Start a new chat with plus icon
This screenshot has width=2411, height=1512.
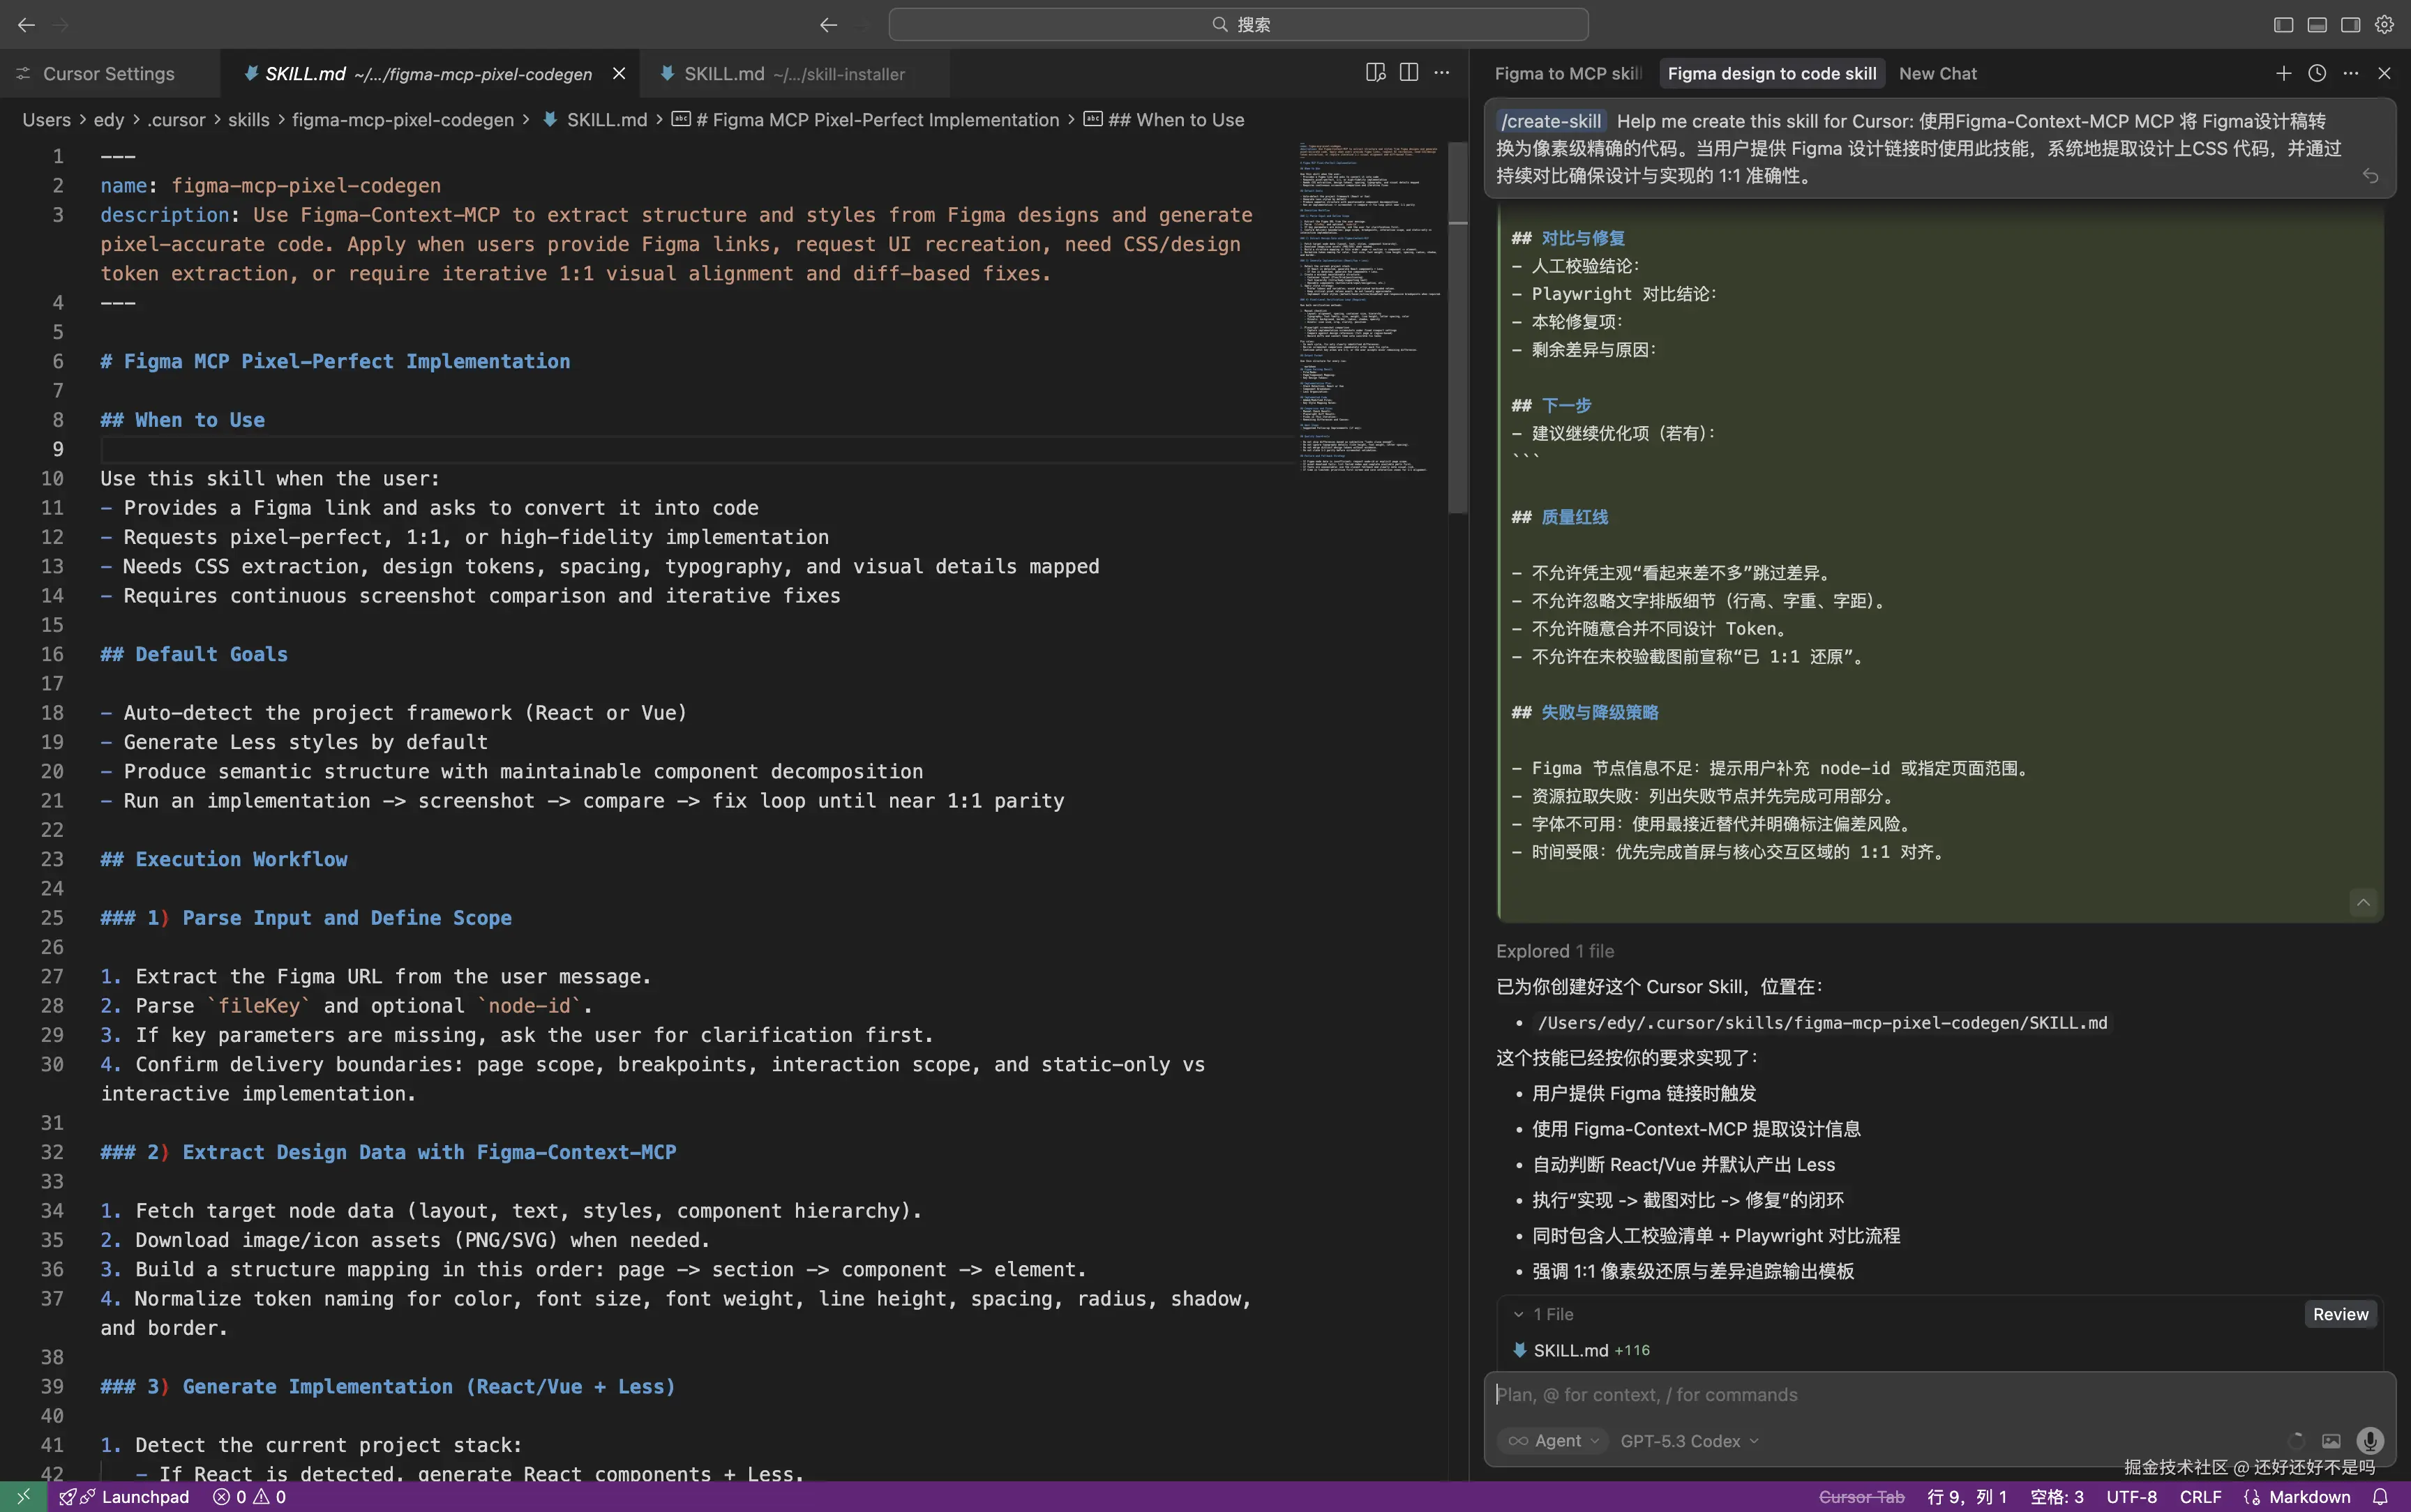[x=2283, y=73]
